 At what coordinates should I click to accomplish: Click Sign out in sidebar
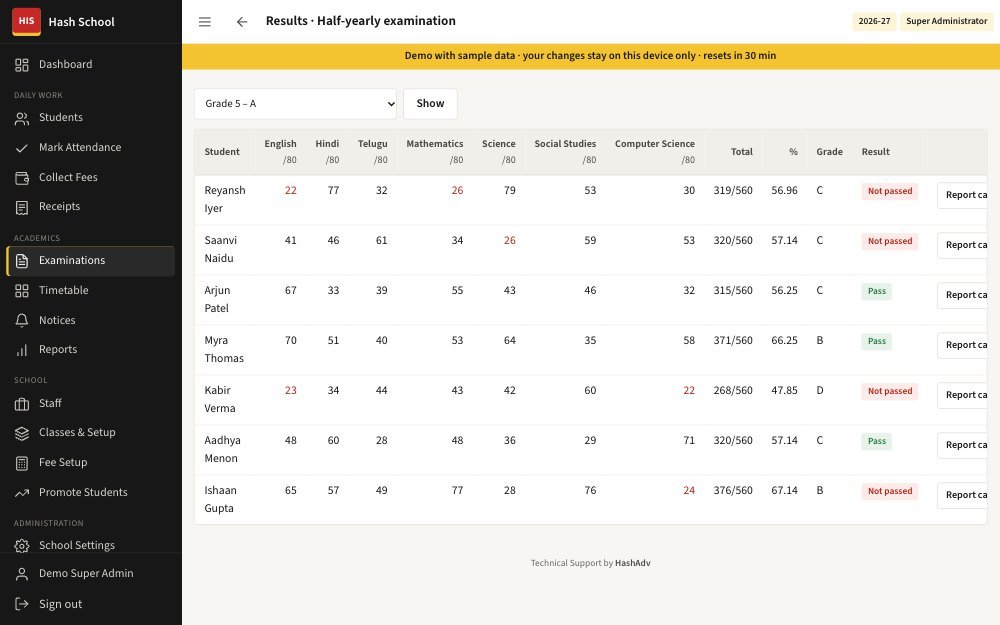[x=91, y=604]
